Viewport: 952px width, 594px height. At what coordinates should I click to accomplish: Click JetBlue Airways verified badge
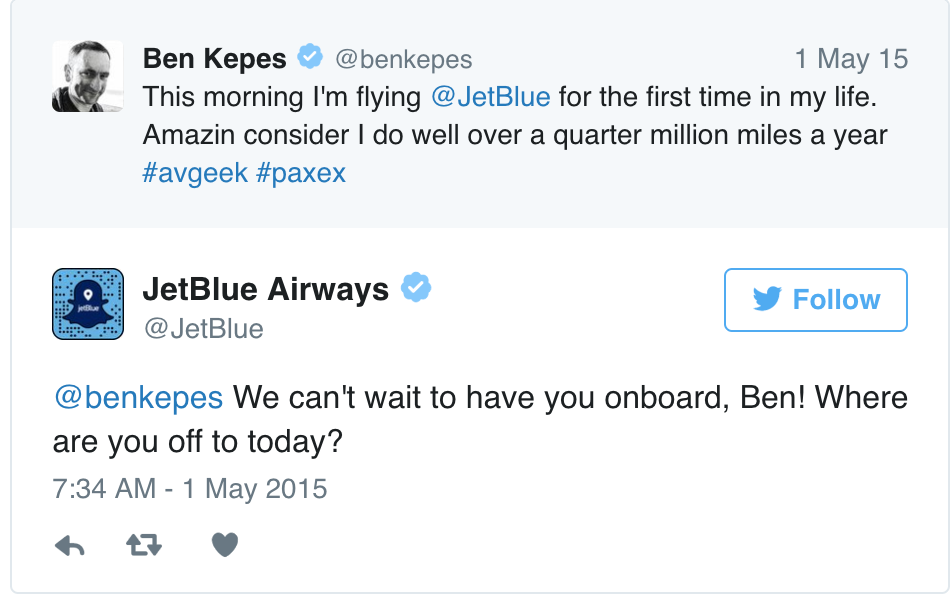point(416,287)
